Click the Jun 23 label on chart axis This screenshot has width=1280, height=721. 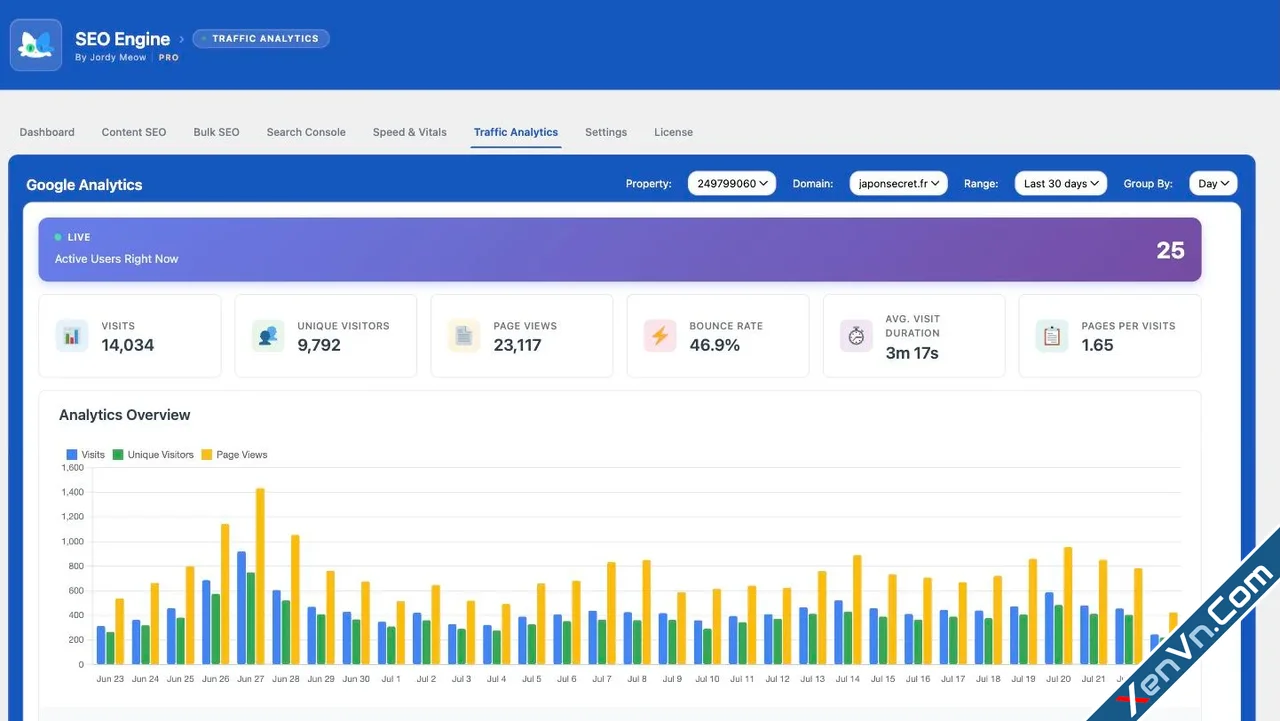[x=110, y=679]
